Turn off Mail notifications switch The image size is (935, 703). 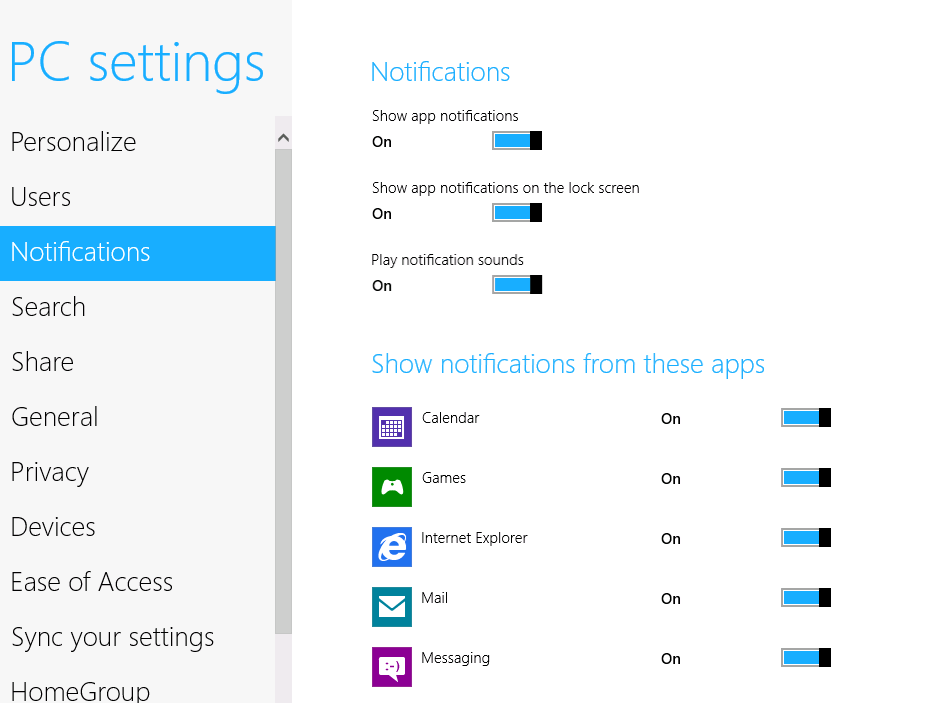tap(806, 597)
